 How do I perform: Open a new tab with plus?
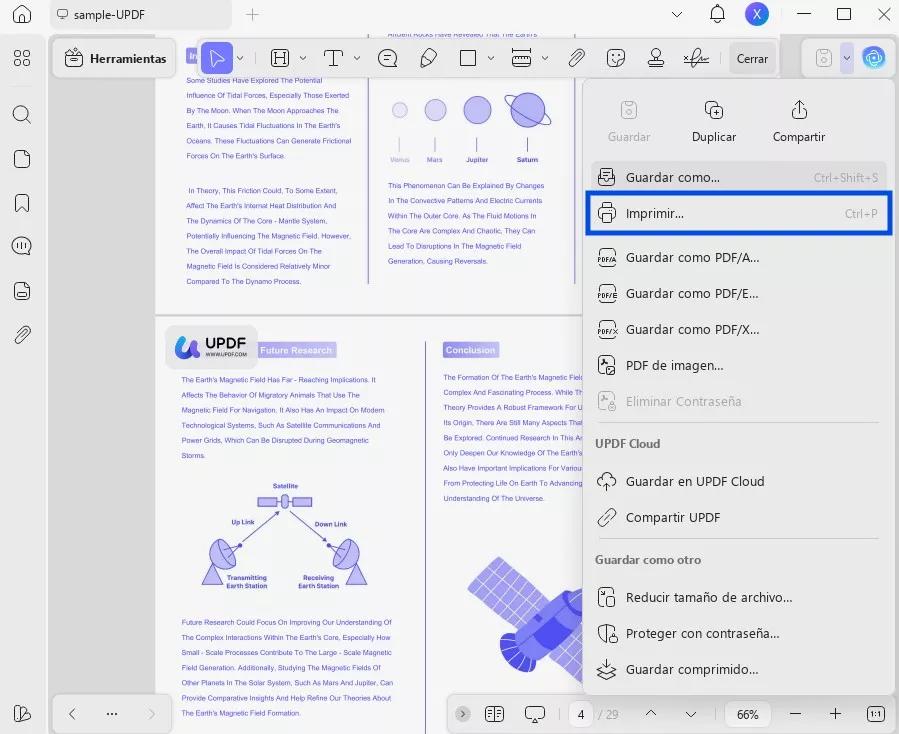click(252, 14)
